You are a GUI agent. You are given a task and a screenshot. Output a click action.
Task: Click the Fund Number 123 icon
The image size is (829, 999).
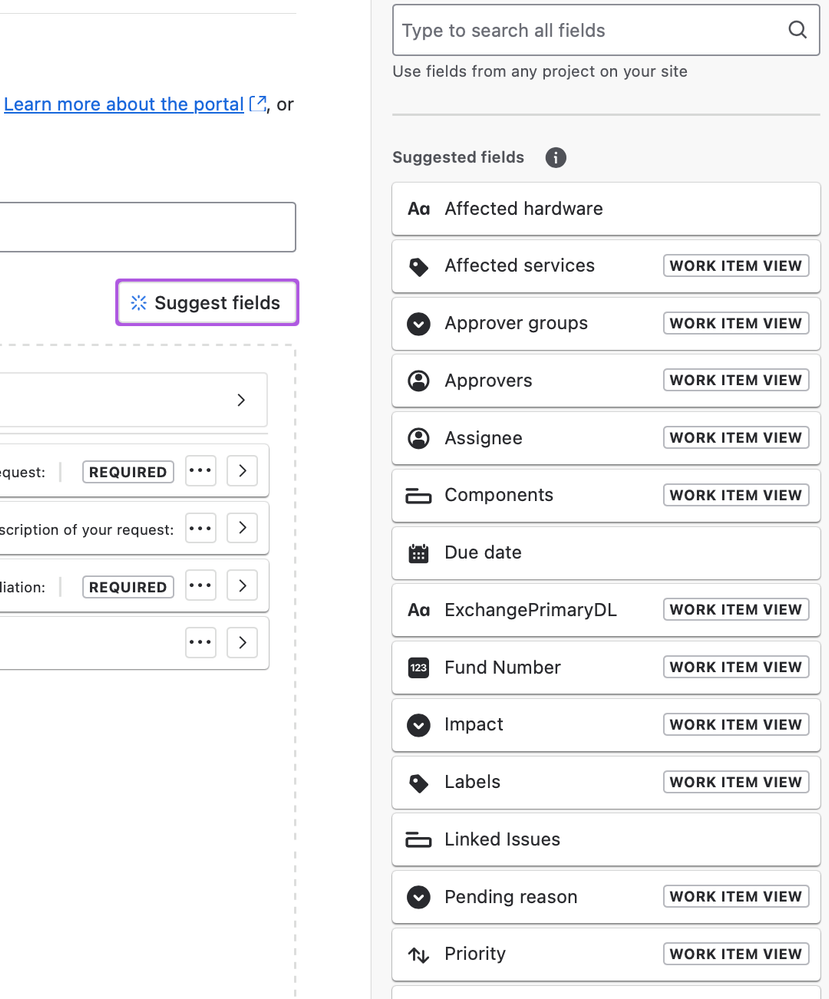pos(418,668)
